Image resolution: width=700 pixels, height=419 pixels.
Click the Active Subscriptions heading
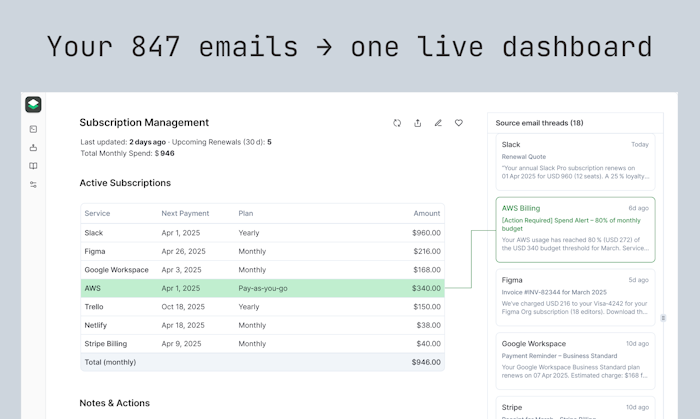point(125,183)
